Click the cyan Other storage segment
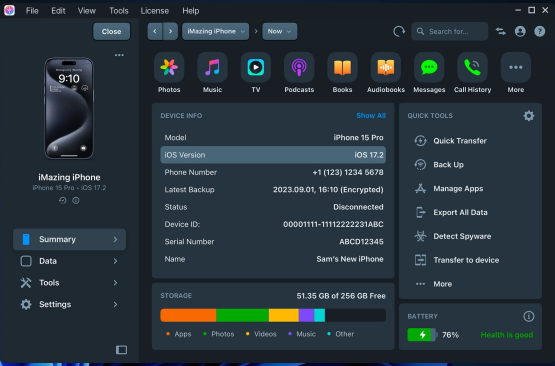Image resolution: width=555 pixels, height=366 pixels. point(320,315)
